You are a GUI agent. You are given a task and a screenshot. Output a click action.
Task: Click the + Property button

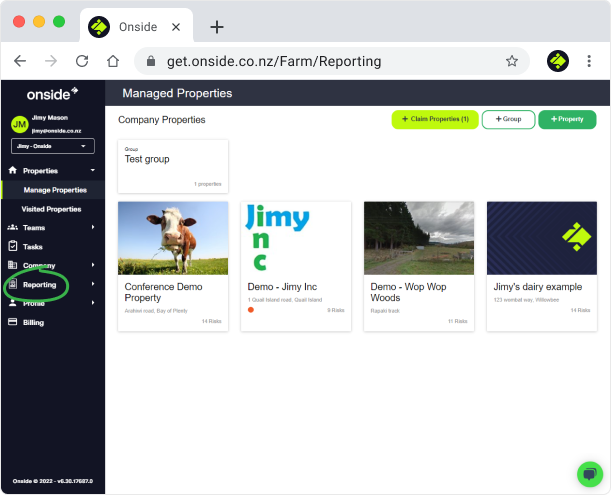(x=567, y=119)
